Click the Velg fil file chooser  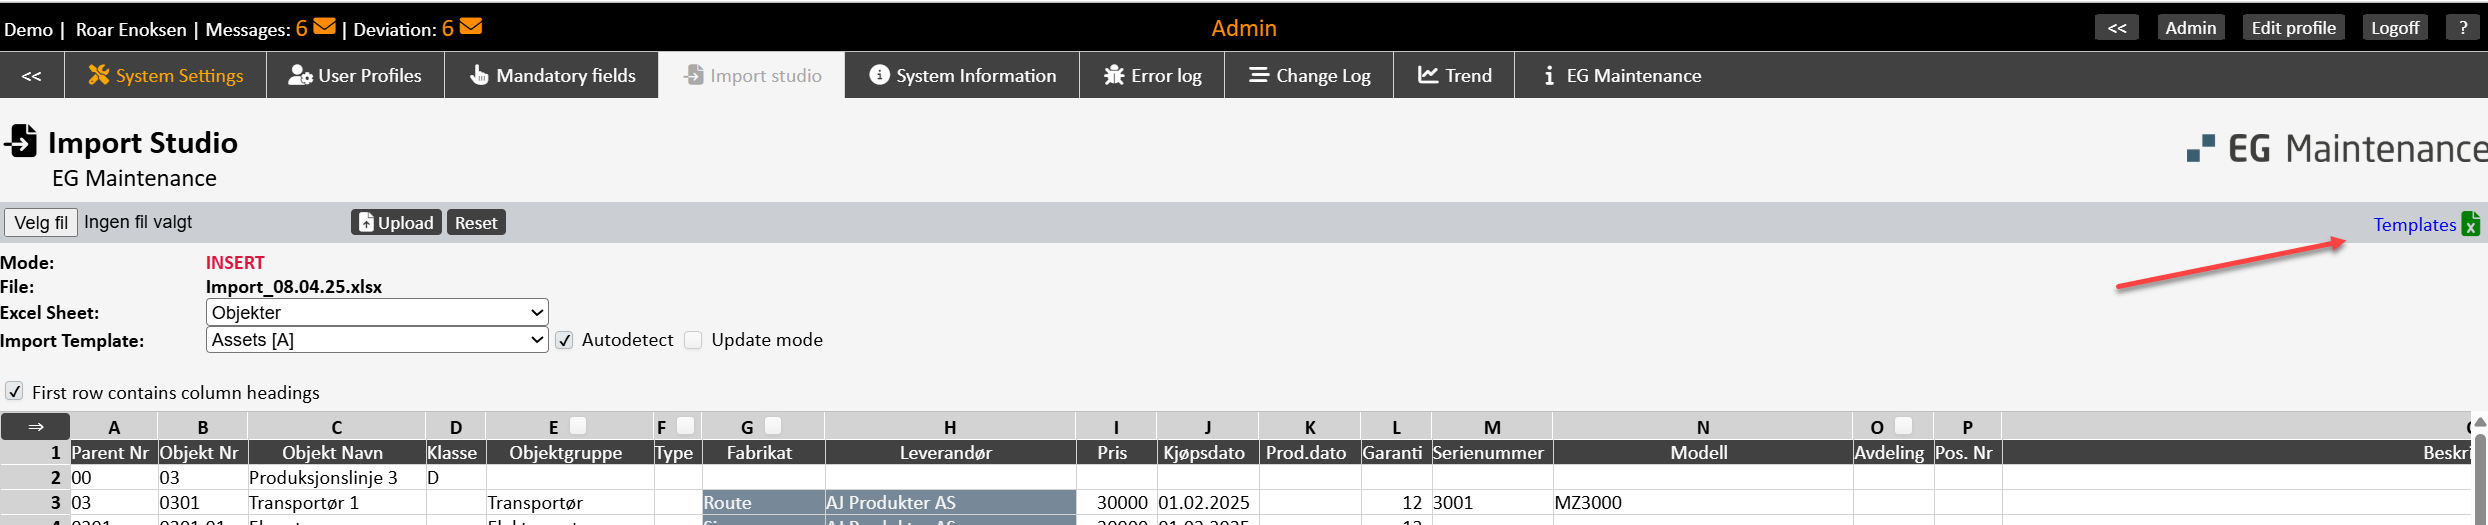pos(41,223)
